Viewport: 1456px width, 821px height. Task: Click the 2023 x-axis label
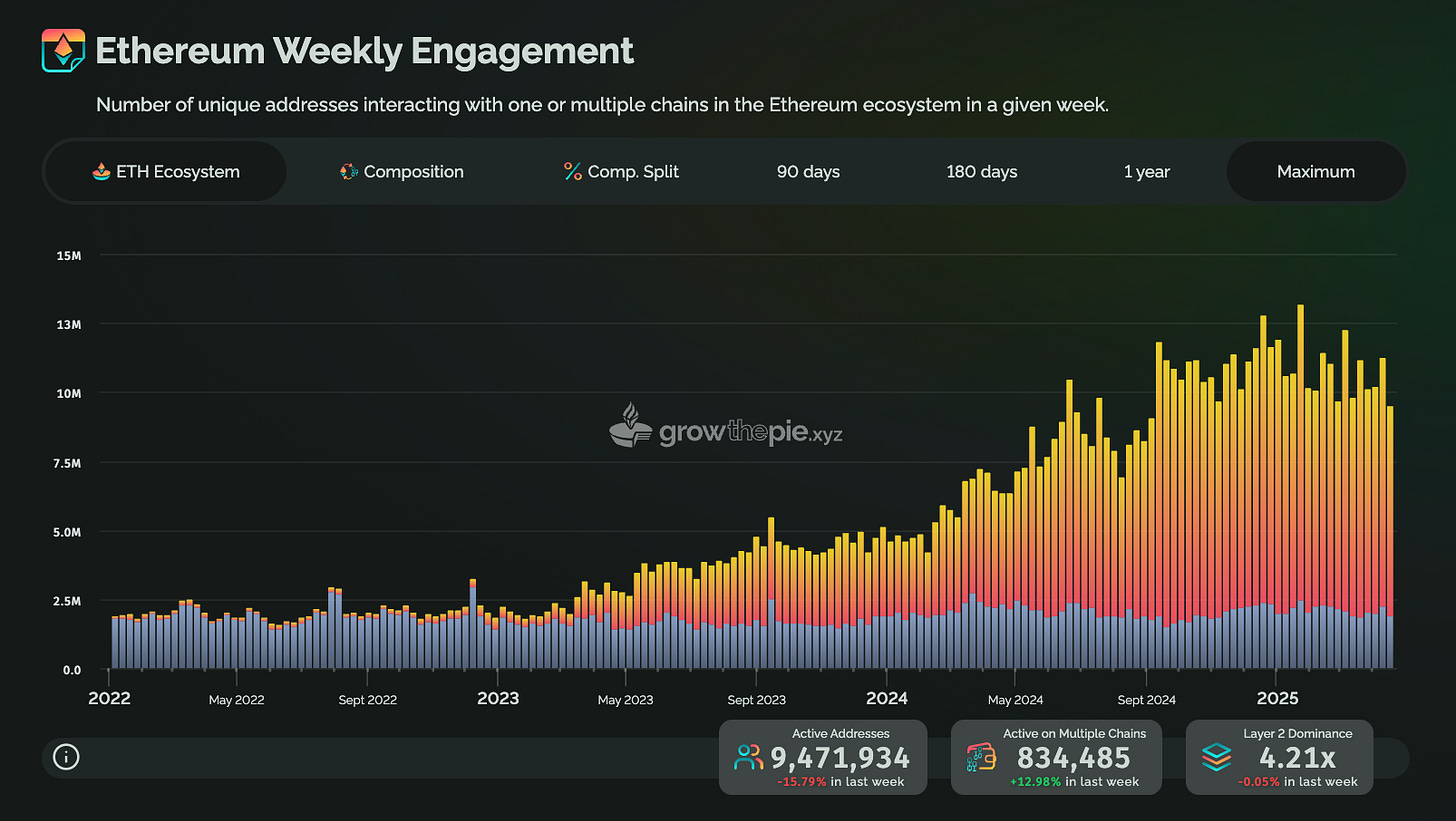coord(498,697)
